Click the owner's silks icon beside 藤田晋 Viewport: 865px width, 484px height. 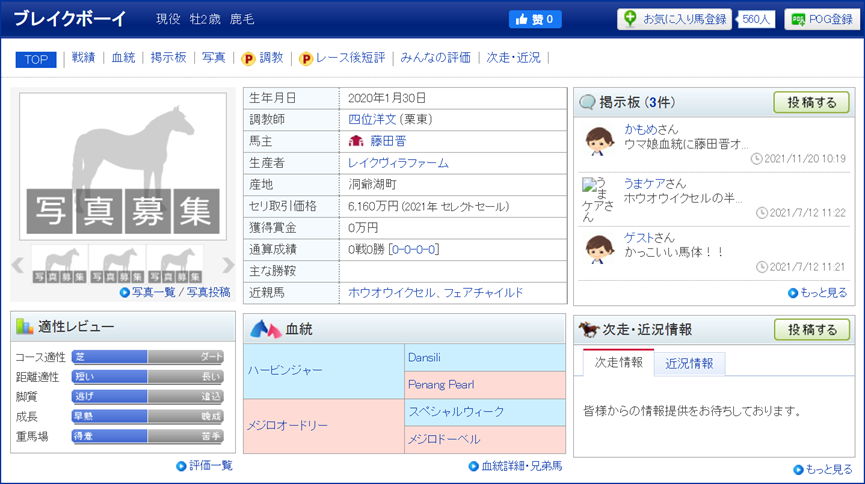(356, 141)
